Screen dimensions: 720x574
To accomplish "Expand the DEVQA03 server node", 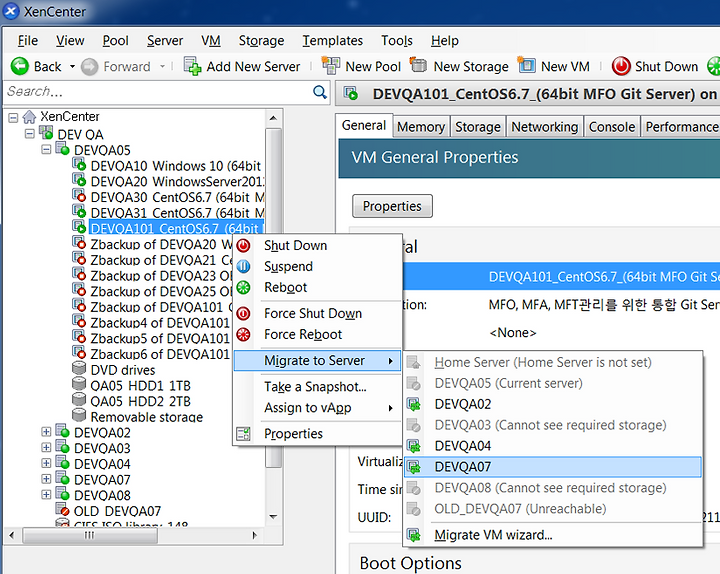I will (46, 447).
